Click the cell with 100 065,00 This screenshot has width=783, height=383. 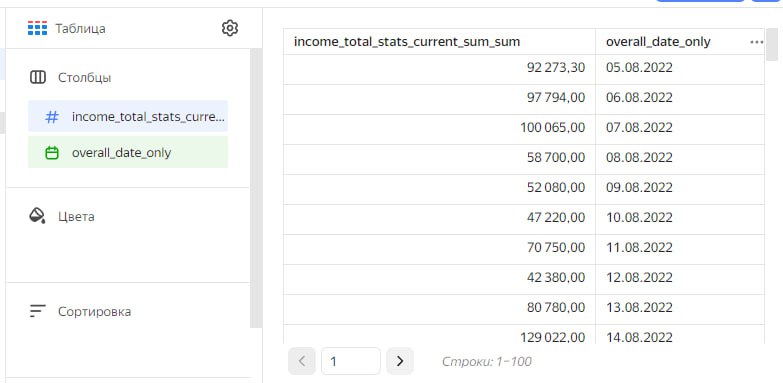[439, 127]
